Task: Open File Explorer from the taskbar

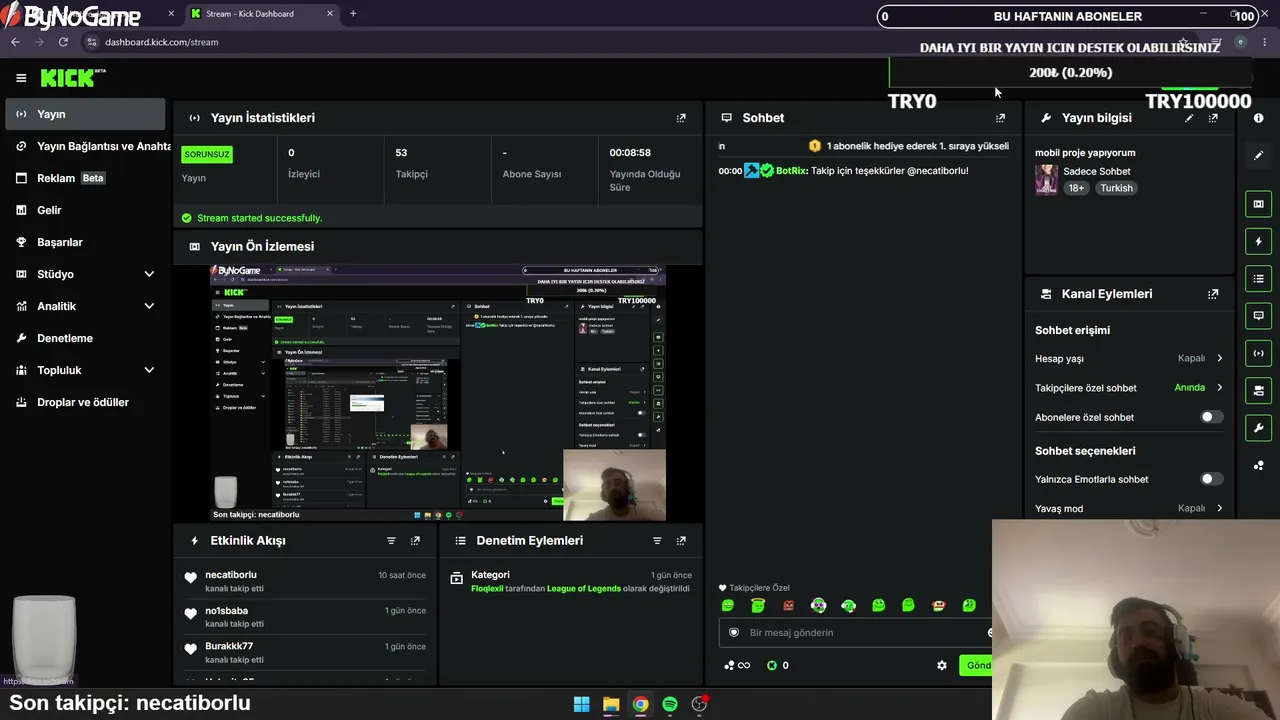Action: (x=611, y=704)
